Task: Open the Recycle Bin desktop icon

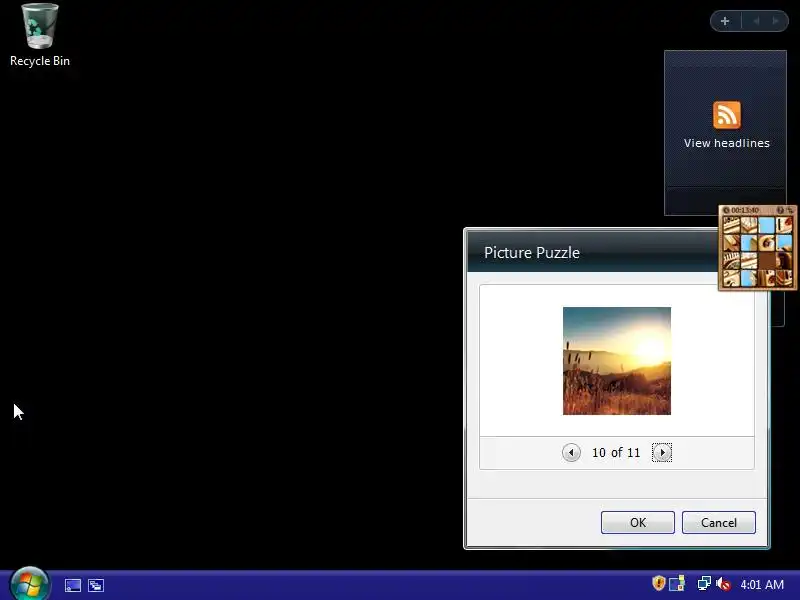Action: point(40,35)
